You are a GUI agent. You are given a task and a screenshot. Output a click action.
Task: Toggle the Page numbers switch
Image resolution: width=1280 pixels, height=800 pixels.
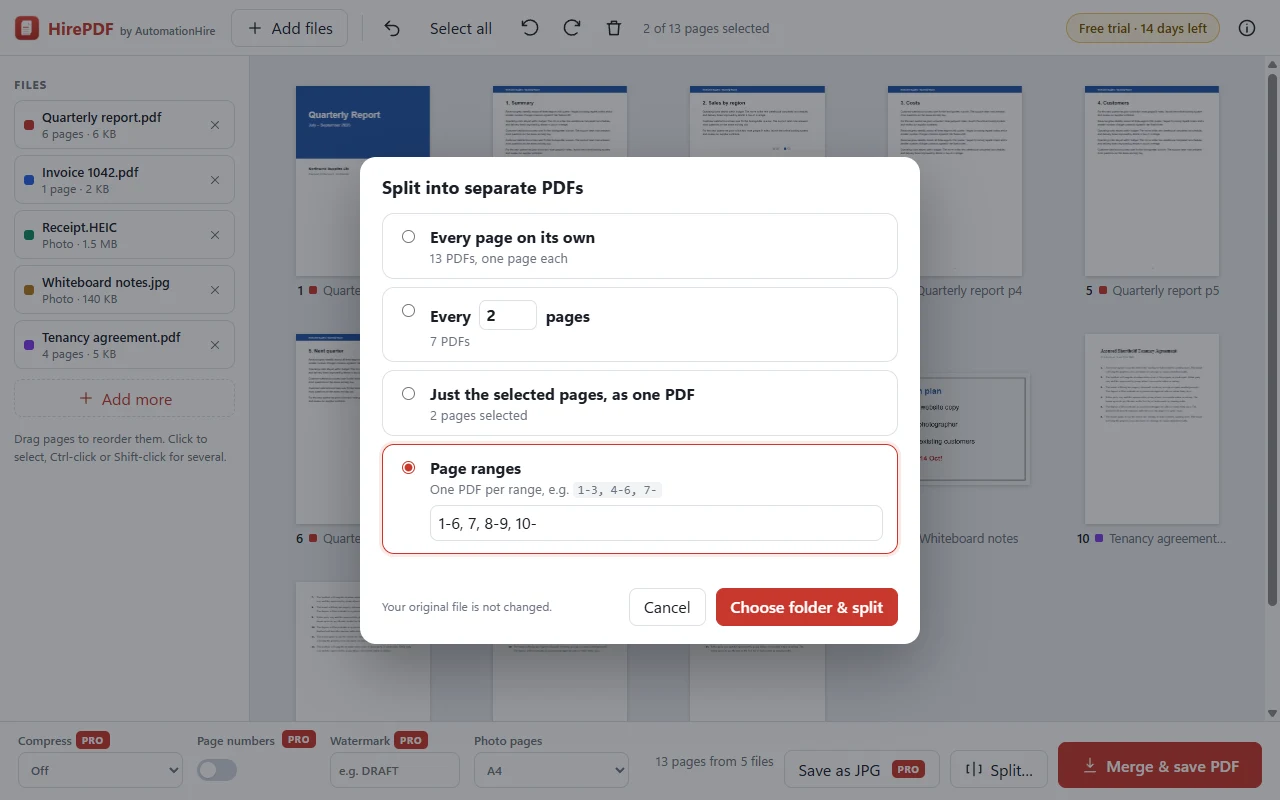click(217, 770)
